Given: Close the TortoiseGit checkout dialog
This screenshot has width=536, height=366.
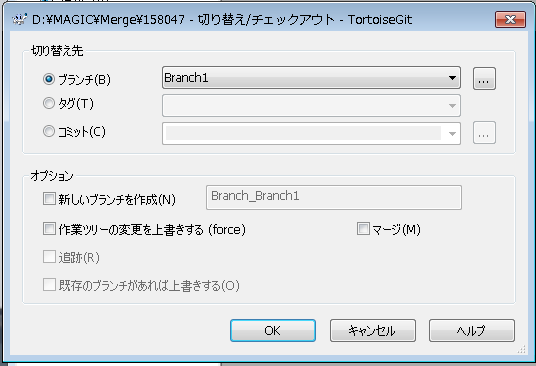Looking at the screenshot, I should tap(510, 19).
